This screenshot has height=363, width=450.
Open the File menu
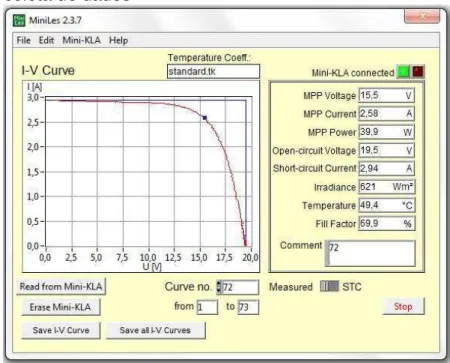pyautogui.click(x=24, y=41)
